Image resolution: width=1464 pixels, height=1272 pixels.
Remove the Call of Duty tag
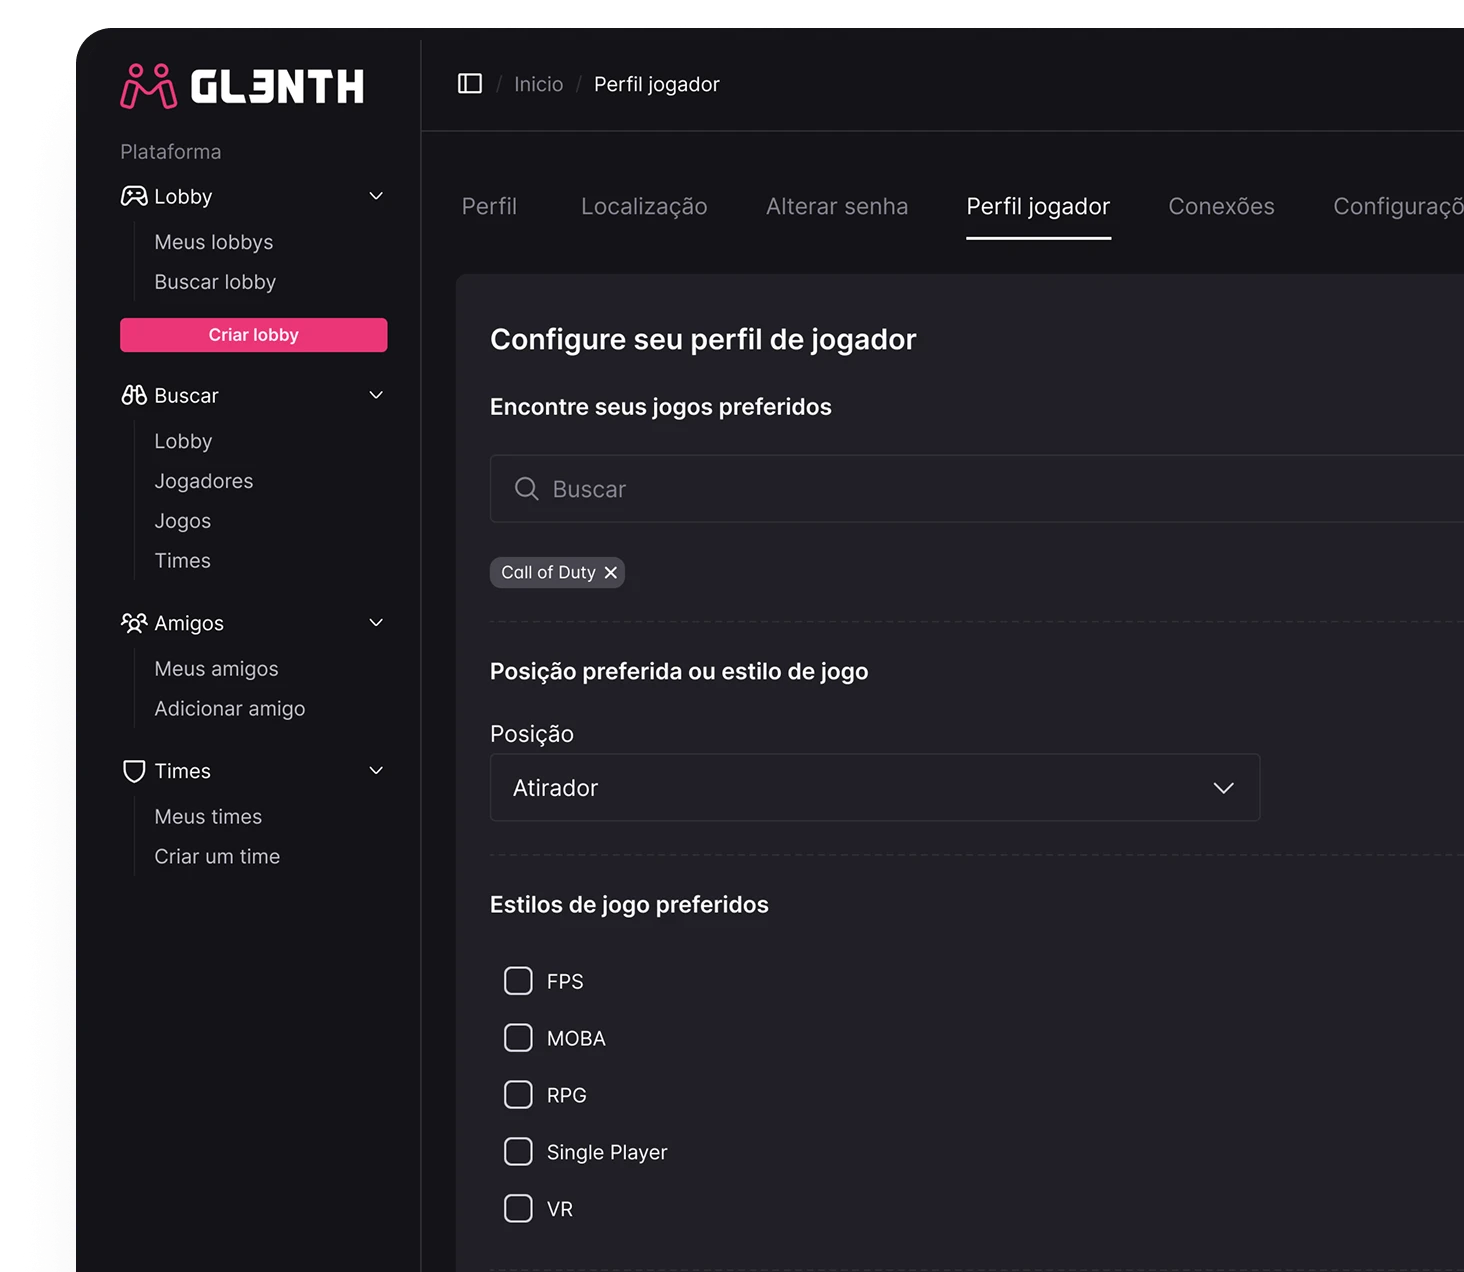pyautogui.click(x=611, y=573)
